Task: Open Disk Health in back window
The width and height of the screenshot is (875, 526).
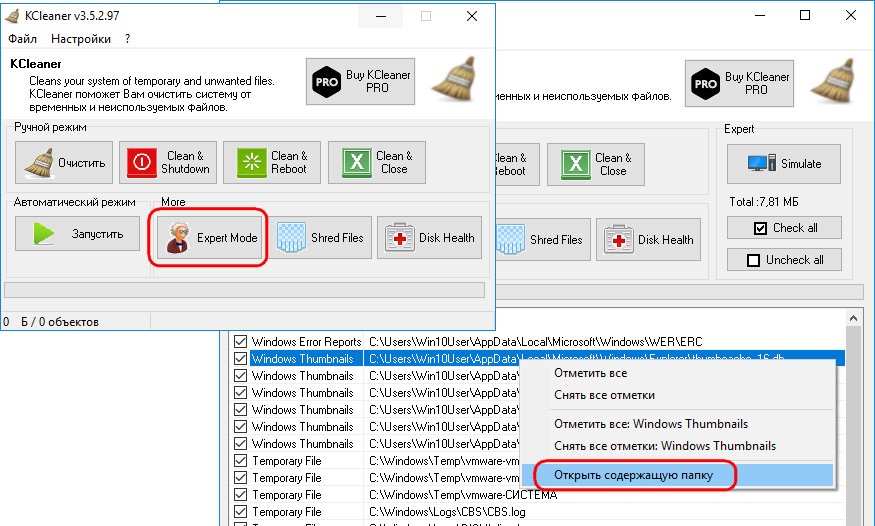Action: click(x=648, y=240)
